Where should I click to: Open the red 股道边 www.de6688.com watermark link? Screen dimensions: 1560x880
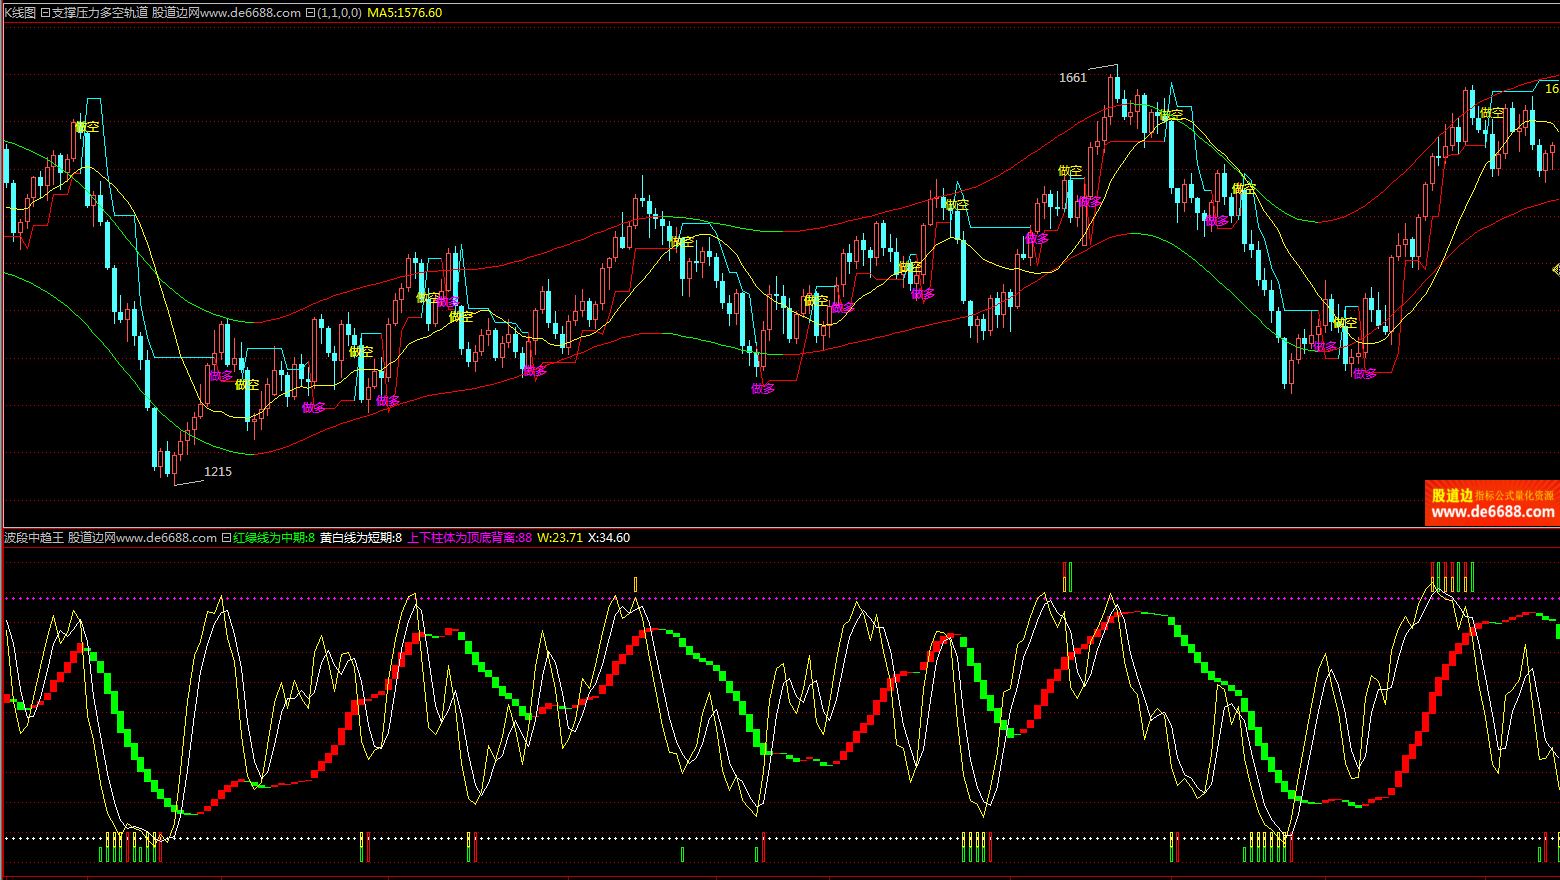1492,503
